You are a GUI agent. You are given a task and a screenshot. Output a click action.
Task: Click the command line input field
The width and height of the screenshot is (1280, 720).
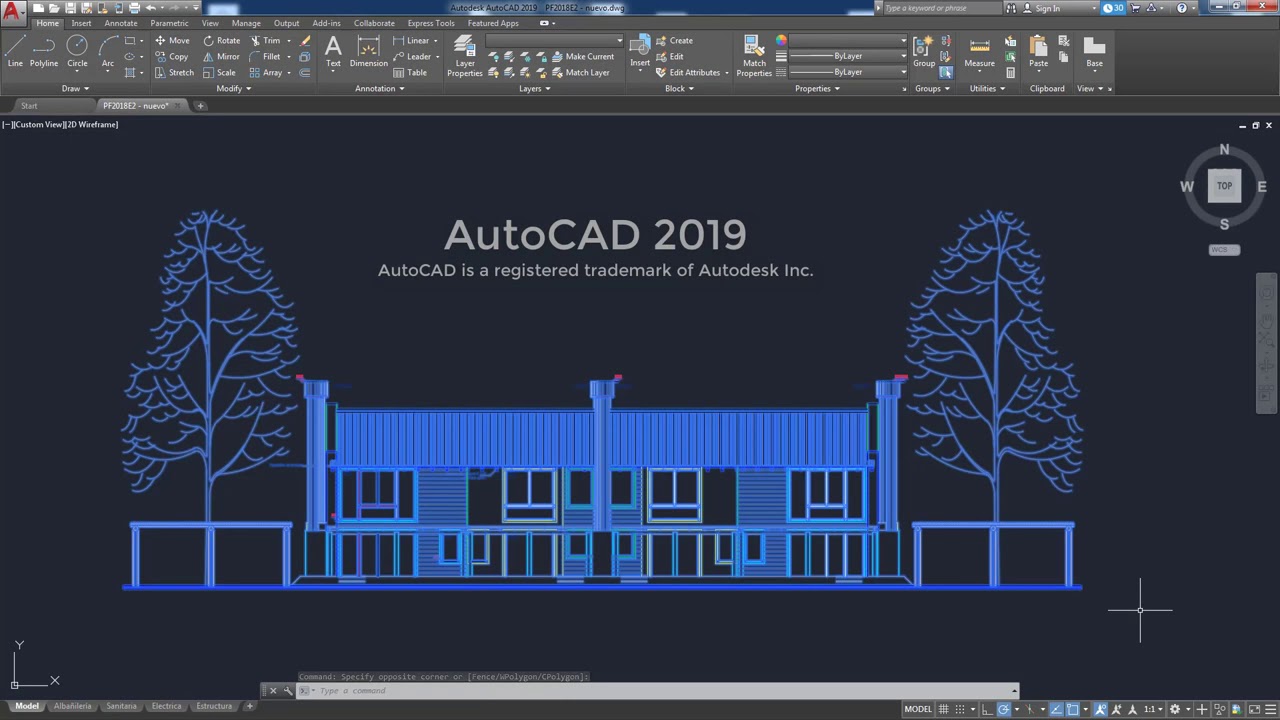tap(660, 691)
